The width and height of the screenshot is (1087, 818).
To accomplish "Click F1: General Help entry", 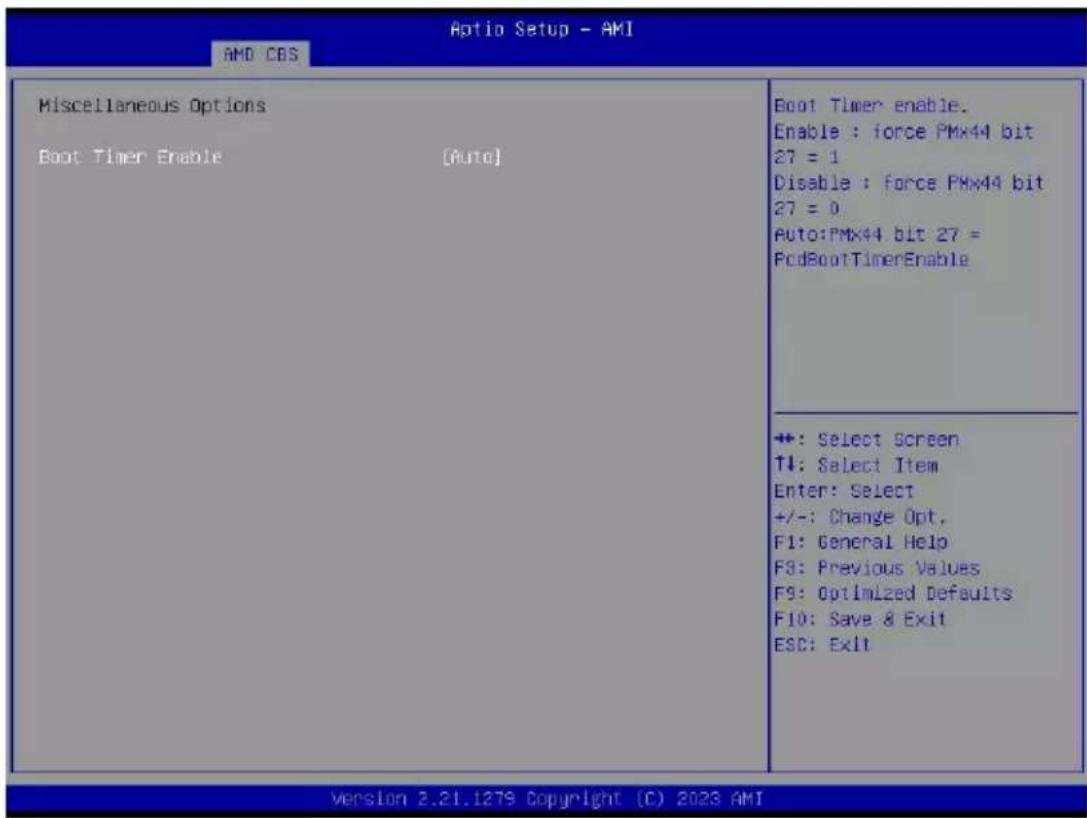I will 860,542.
